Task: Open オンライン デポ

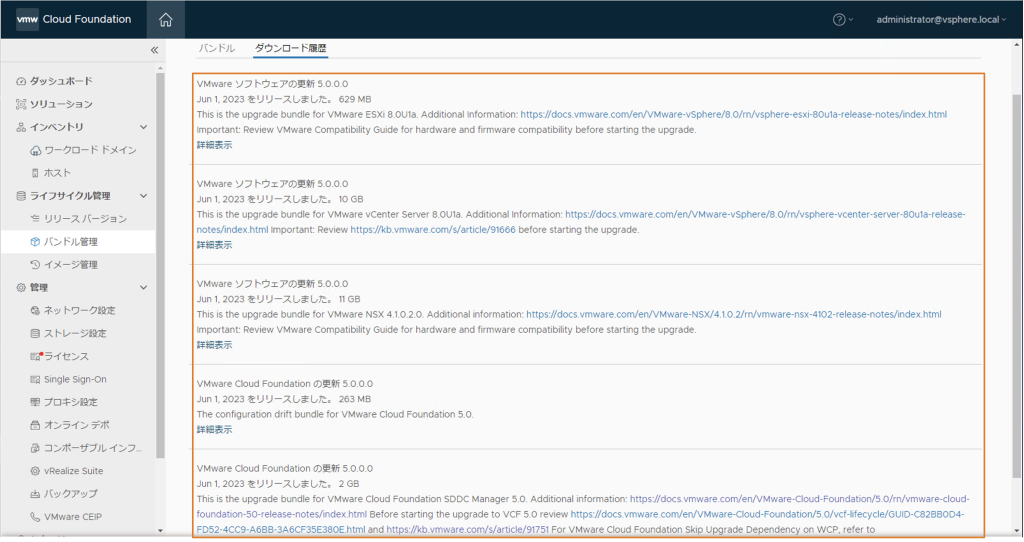Action: (x=77, y=425)
